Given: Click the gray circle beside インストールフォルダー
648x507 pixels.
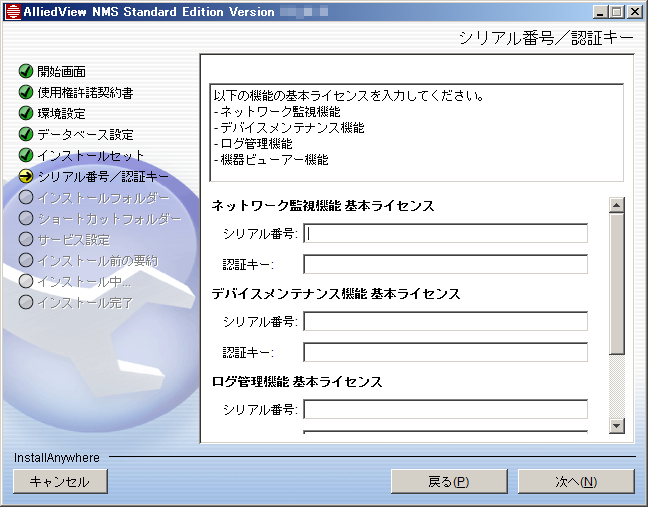Looking at the screenshot, I should 26,198.
